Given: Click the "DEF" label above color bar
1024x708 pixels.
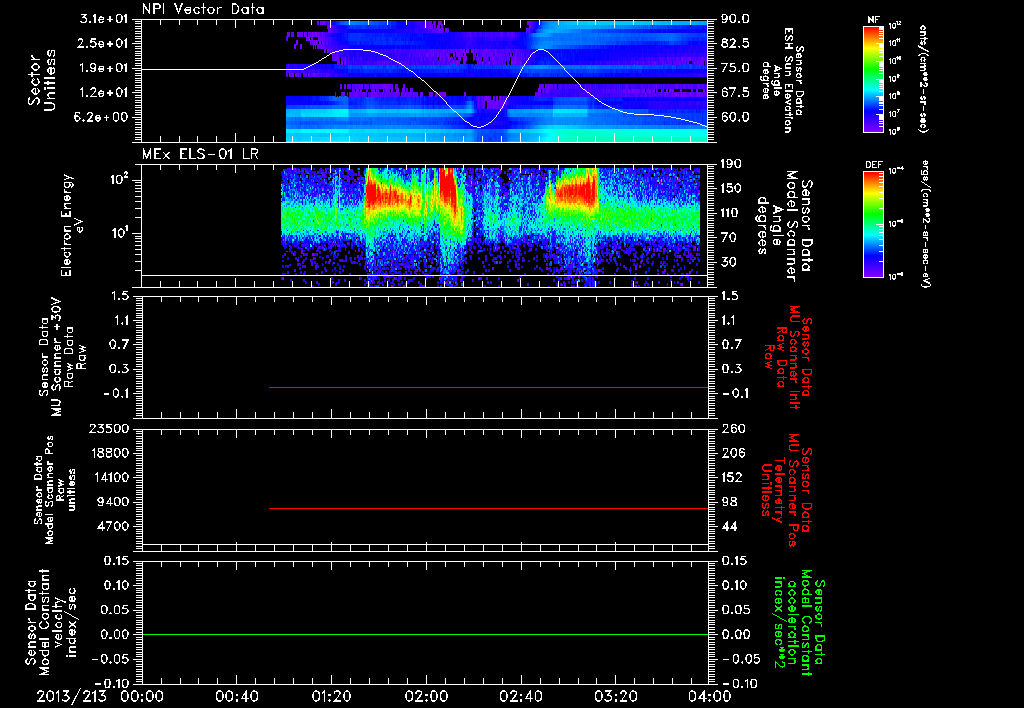Looking at the screenshot, I should tap(873, 165).
